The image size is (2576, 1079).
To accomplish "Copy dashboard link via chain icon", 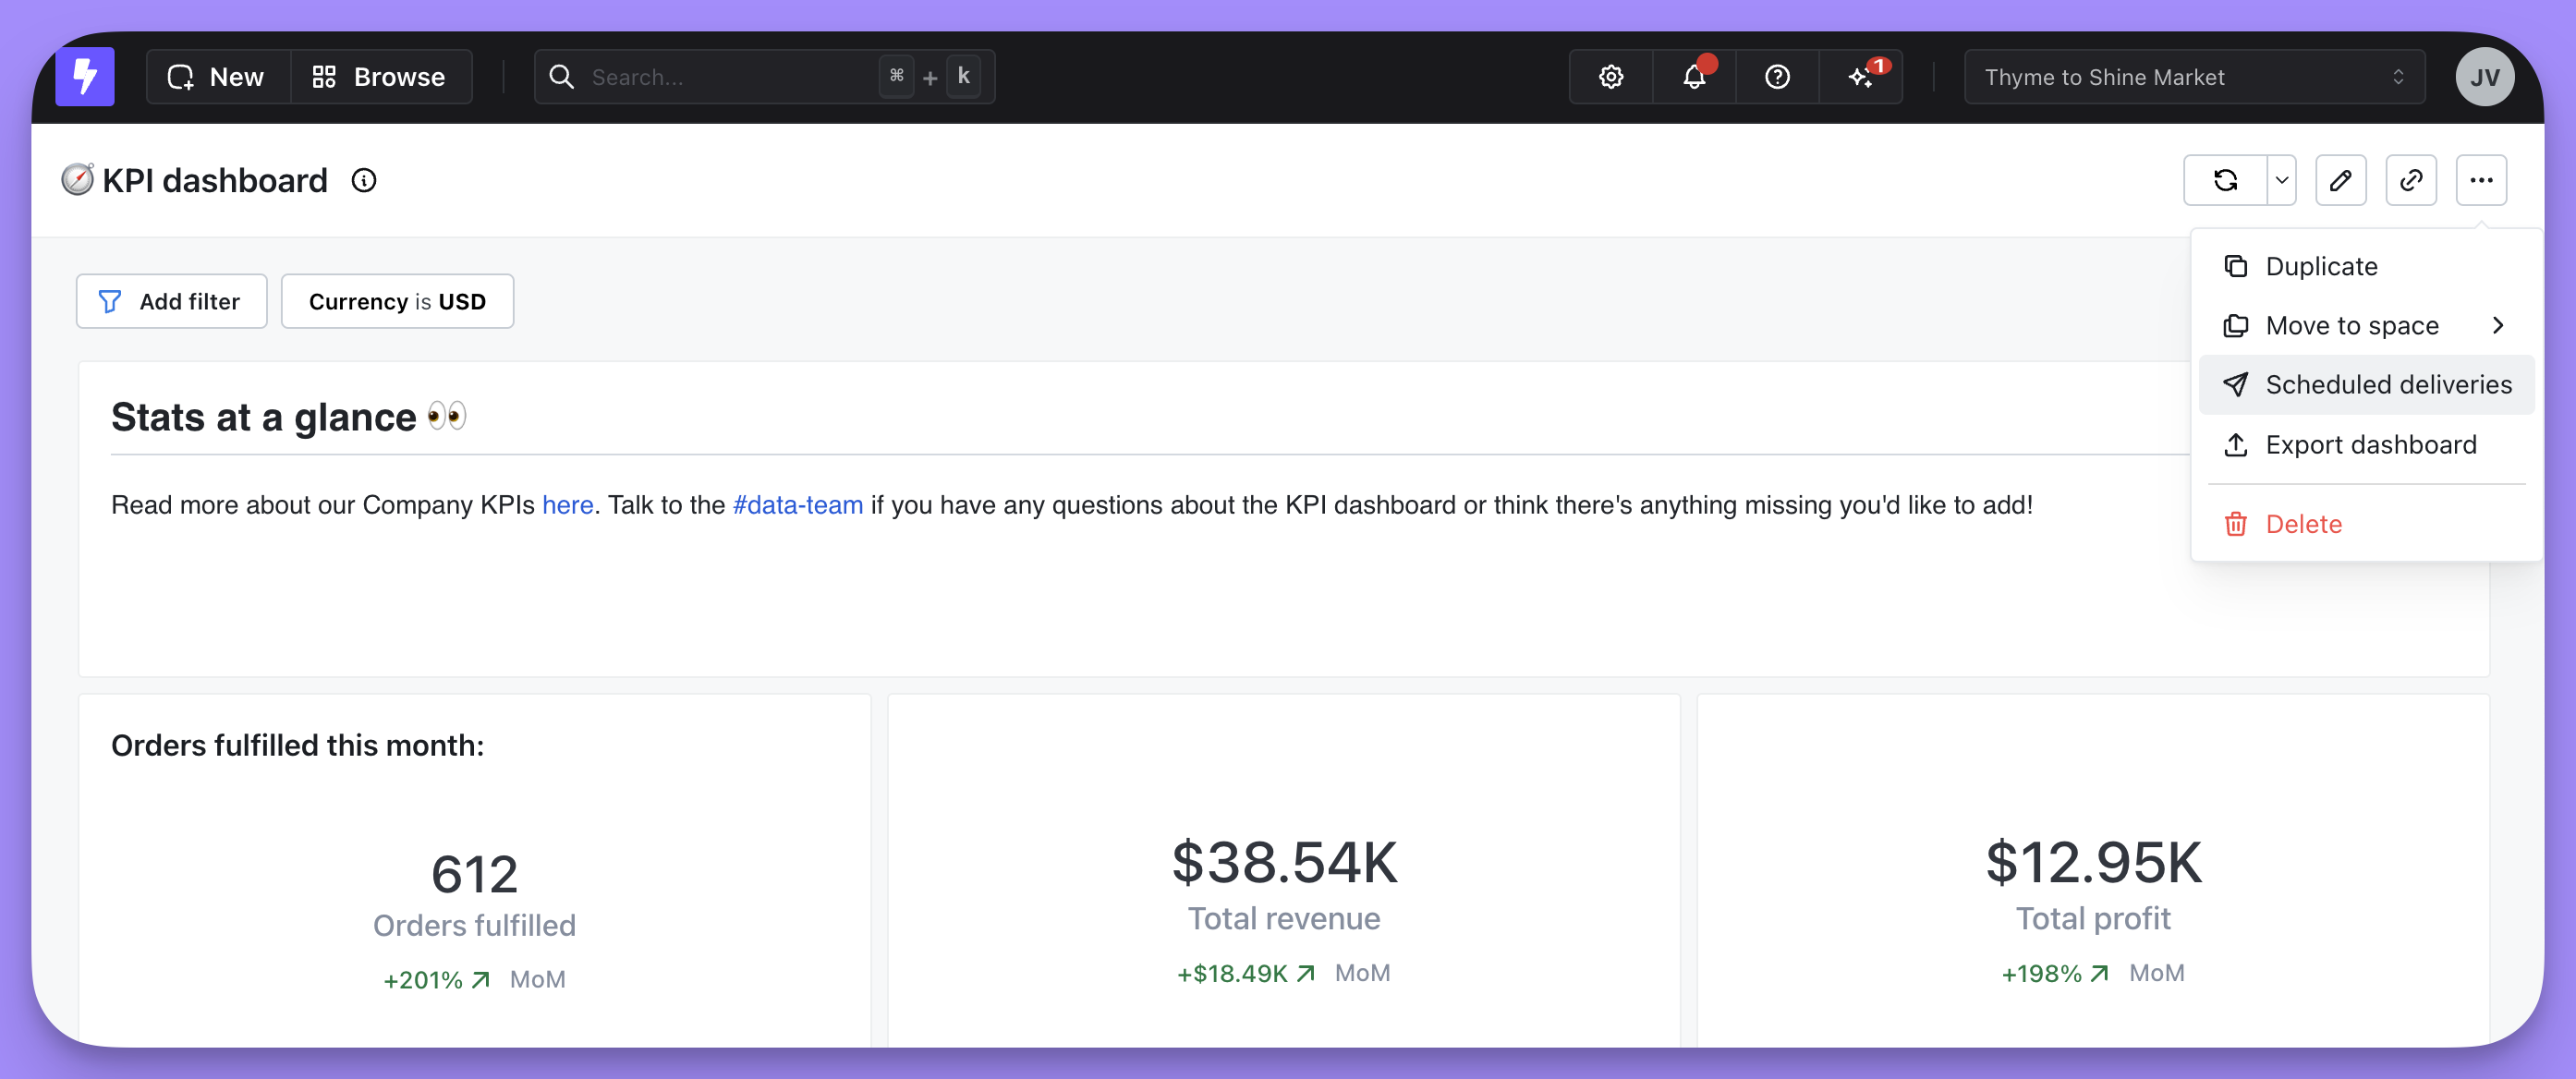I will [2410, 181].
